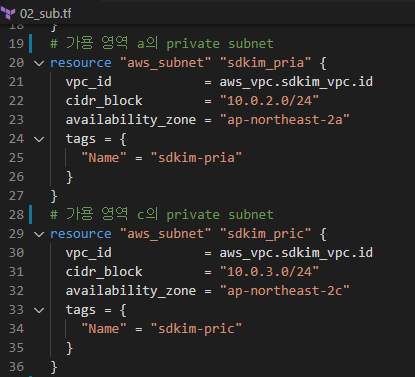The image size is (415, 377).
Task: Click the resource keyword on line 20
Action: [x=81, y=63]
